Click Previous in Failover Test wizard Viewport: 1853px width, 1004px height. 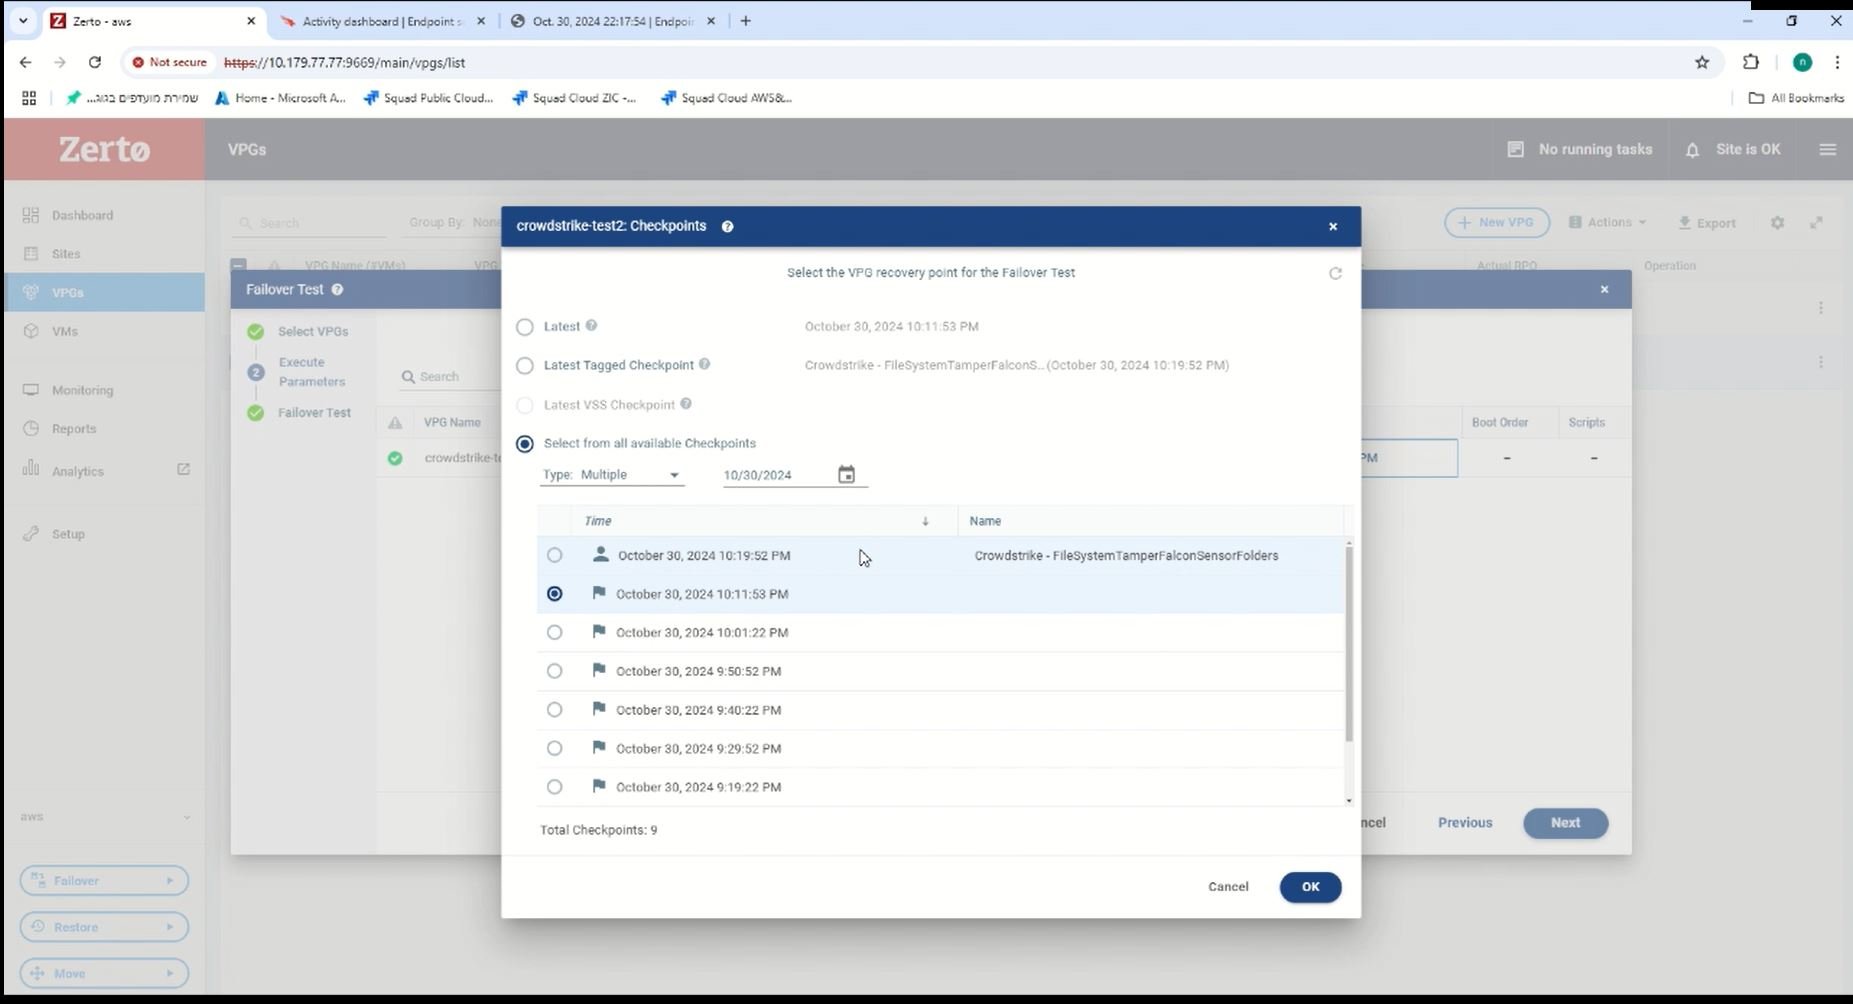1465,823
